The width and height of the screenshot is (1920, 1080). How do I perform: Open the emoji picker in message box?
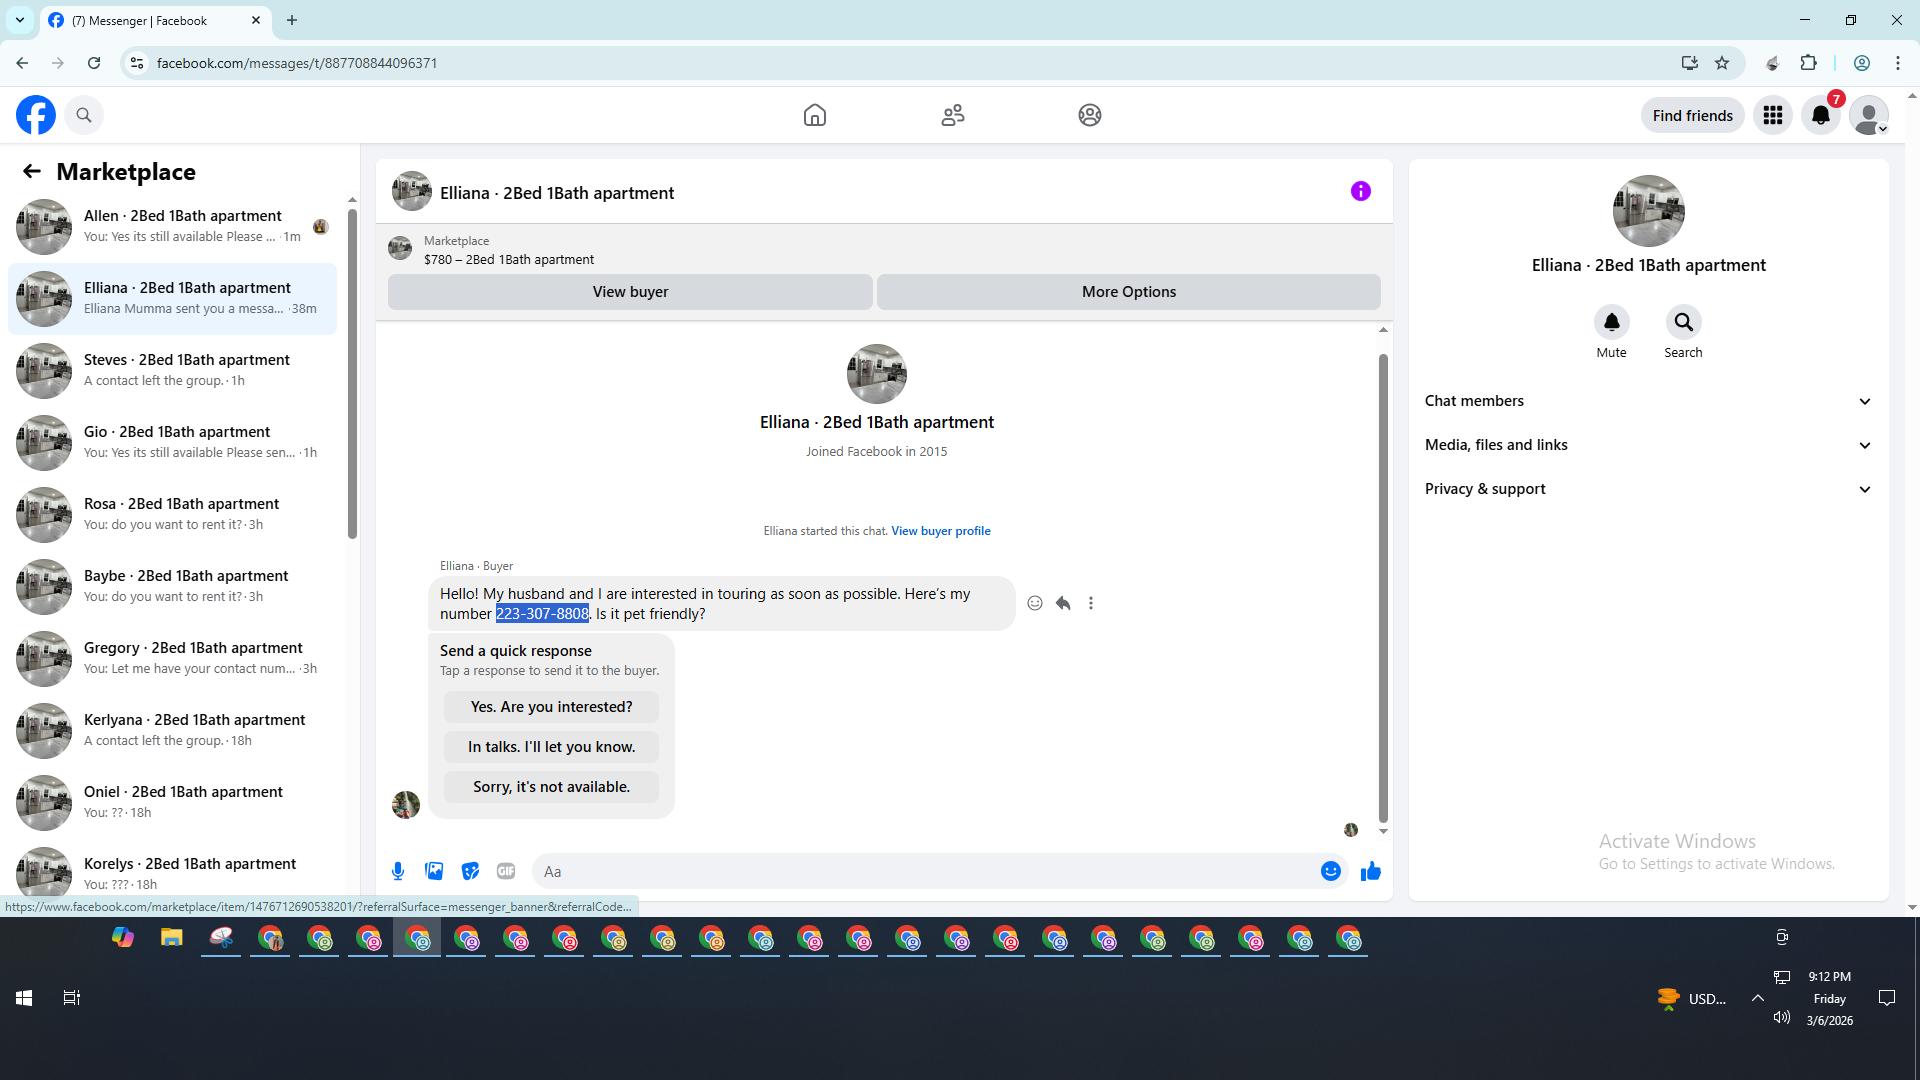click(1330, 871)
